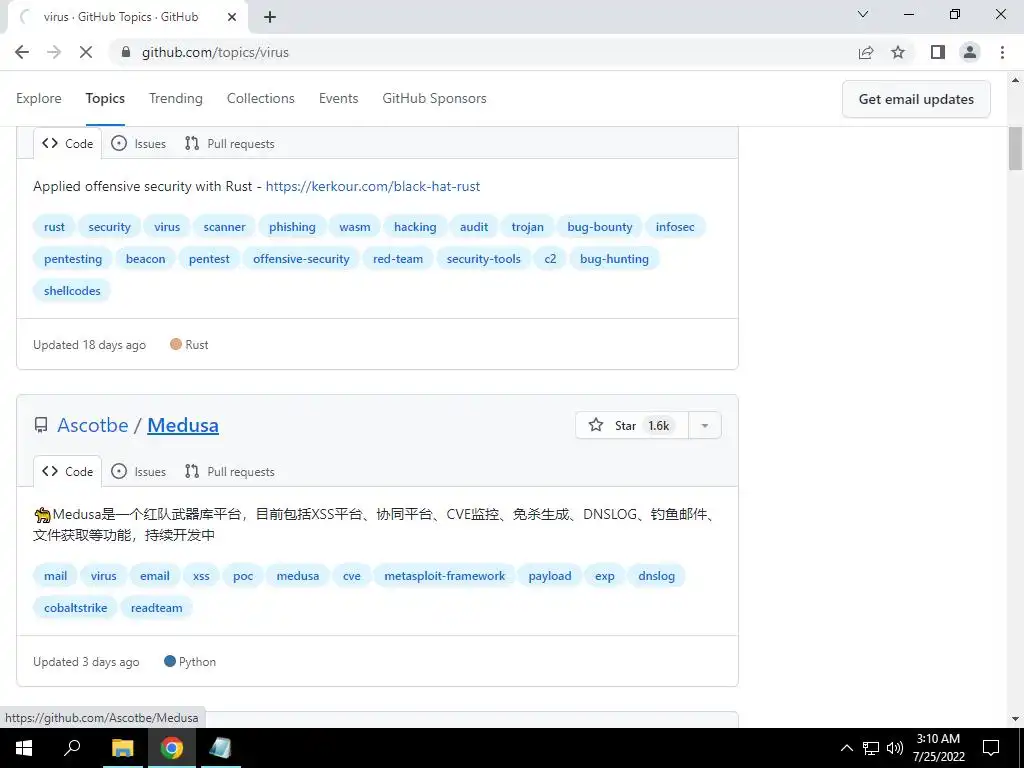Click the site lock icon in address bar
Viewport: 1024px width, 768px height.
(126, 52)
